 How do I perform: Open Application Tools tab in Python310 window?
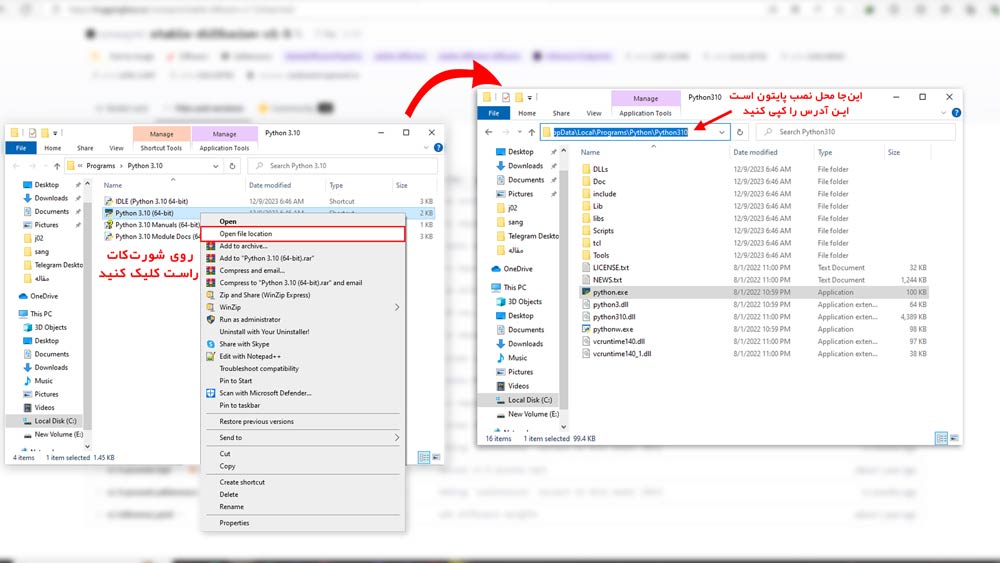point(645,113)
